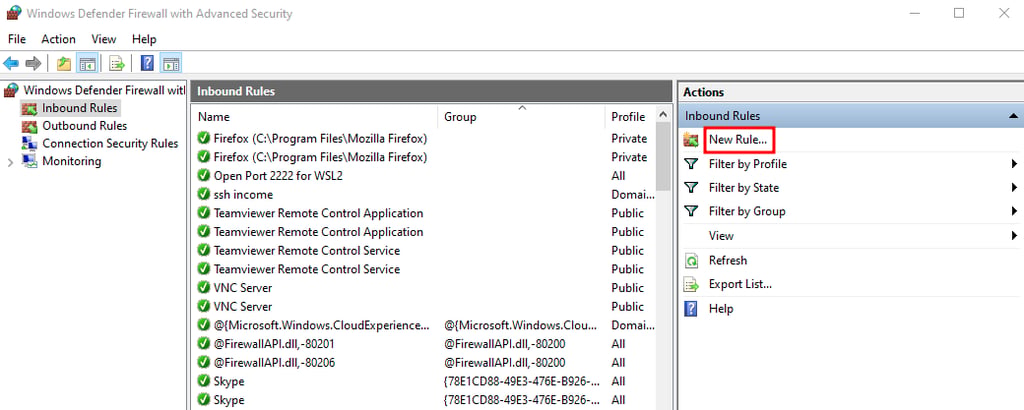Expand the Filter by Group submenu arrow
Screen dimensions: 1024x410
point(1014,212)
